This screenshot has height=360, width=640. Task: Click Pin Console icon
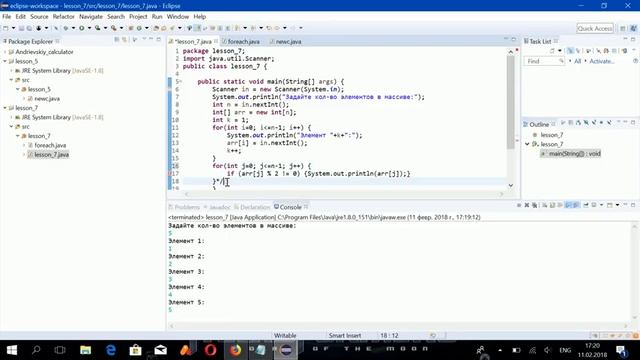point(585,205)
